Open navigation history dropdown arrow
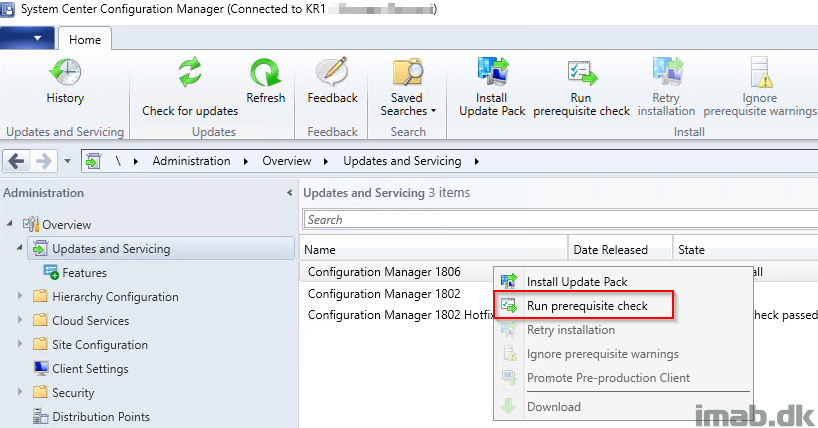This screenshot has width=818, height=428. pos(67,161)
